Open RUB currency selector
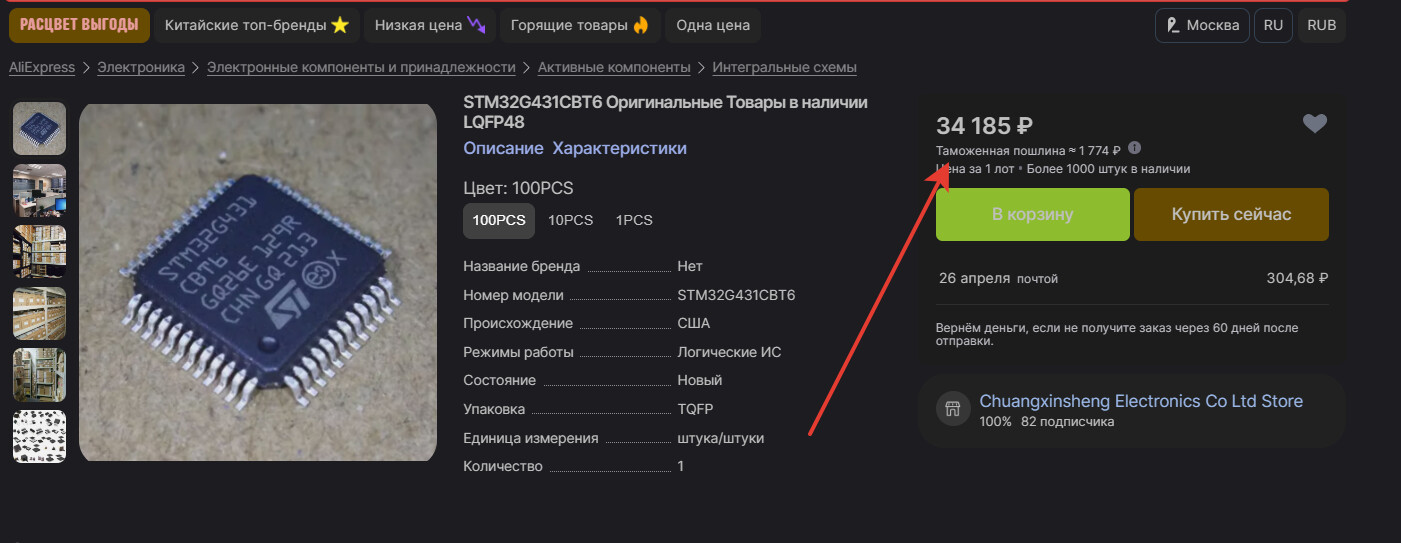 click(x=1321, y=25)
